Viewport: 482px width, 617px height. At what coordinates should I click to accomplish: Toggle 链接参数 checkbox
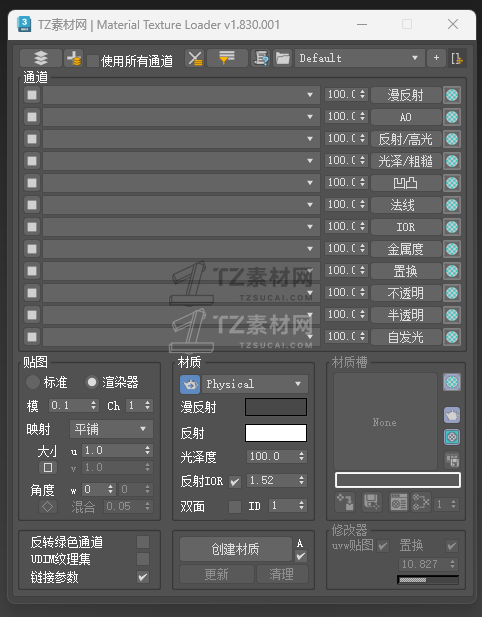143,577
